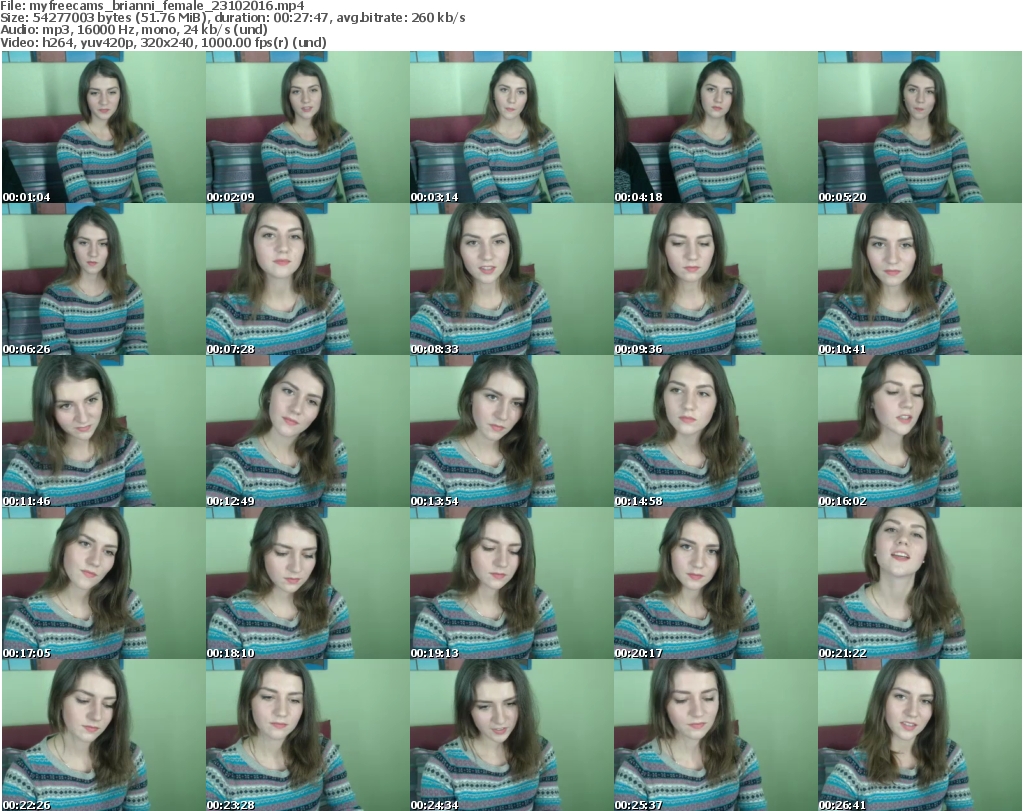Select the thumbnail timestamped 00:06:26
1024x811 pixels.
[103, 279]
